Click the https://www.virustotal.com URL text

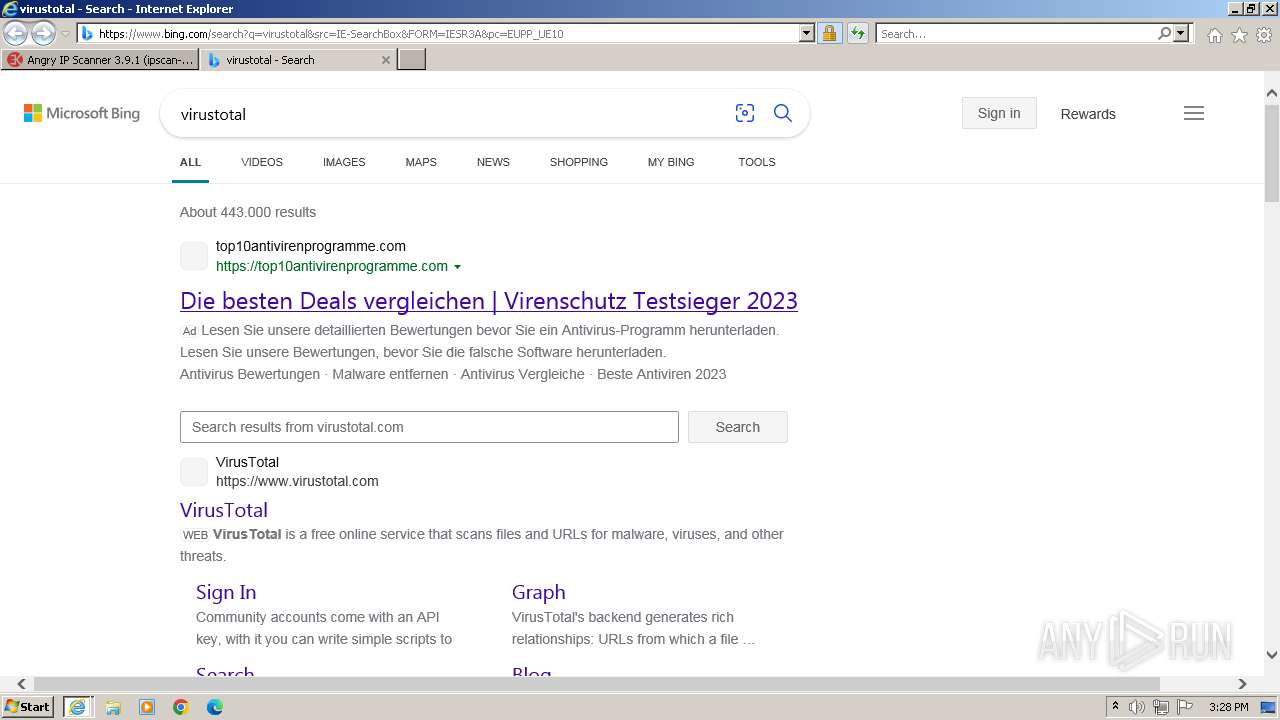click(x=297, y=481)
